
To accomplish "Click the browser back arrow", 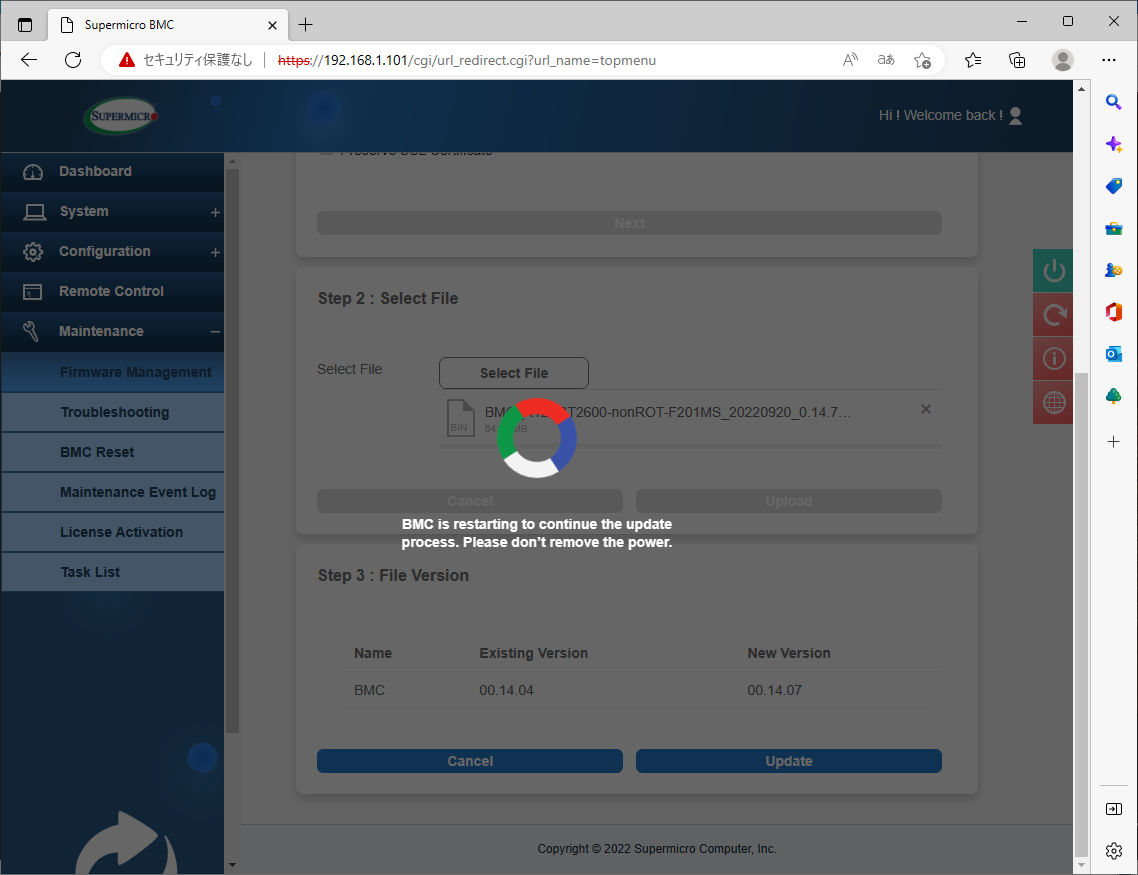I will click(x=29, y=60).
